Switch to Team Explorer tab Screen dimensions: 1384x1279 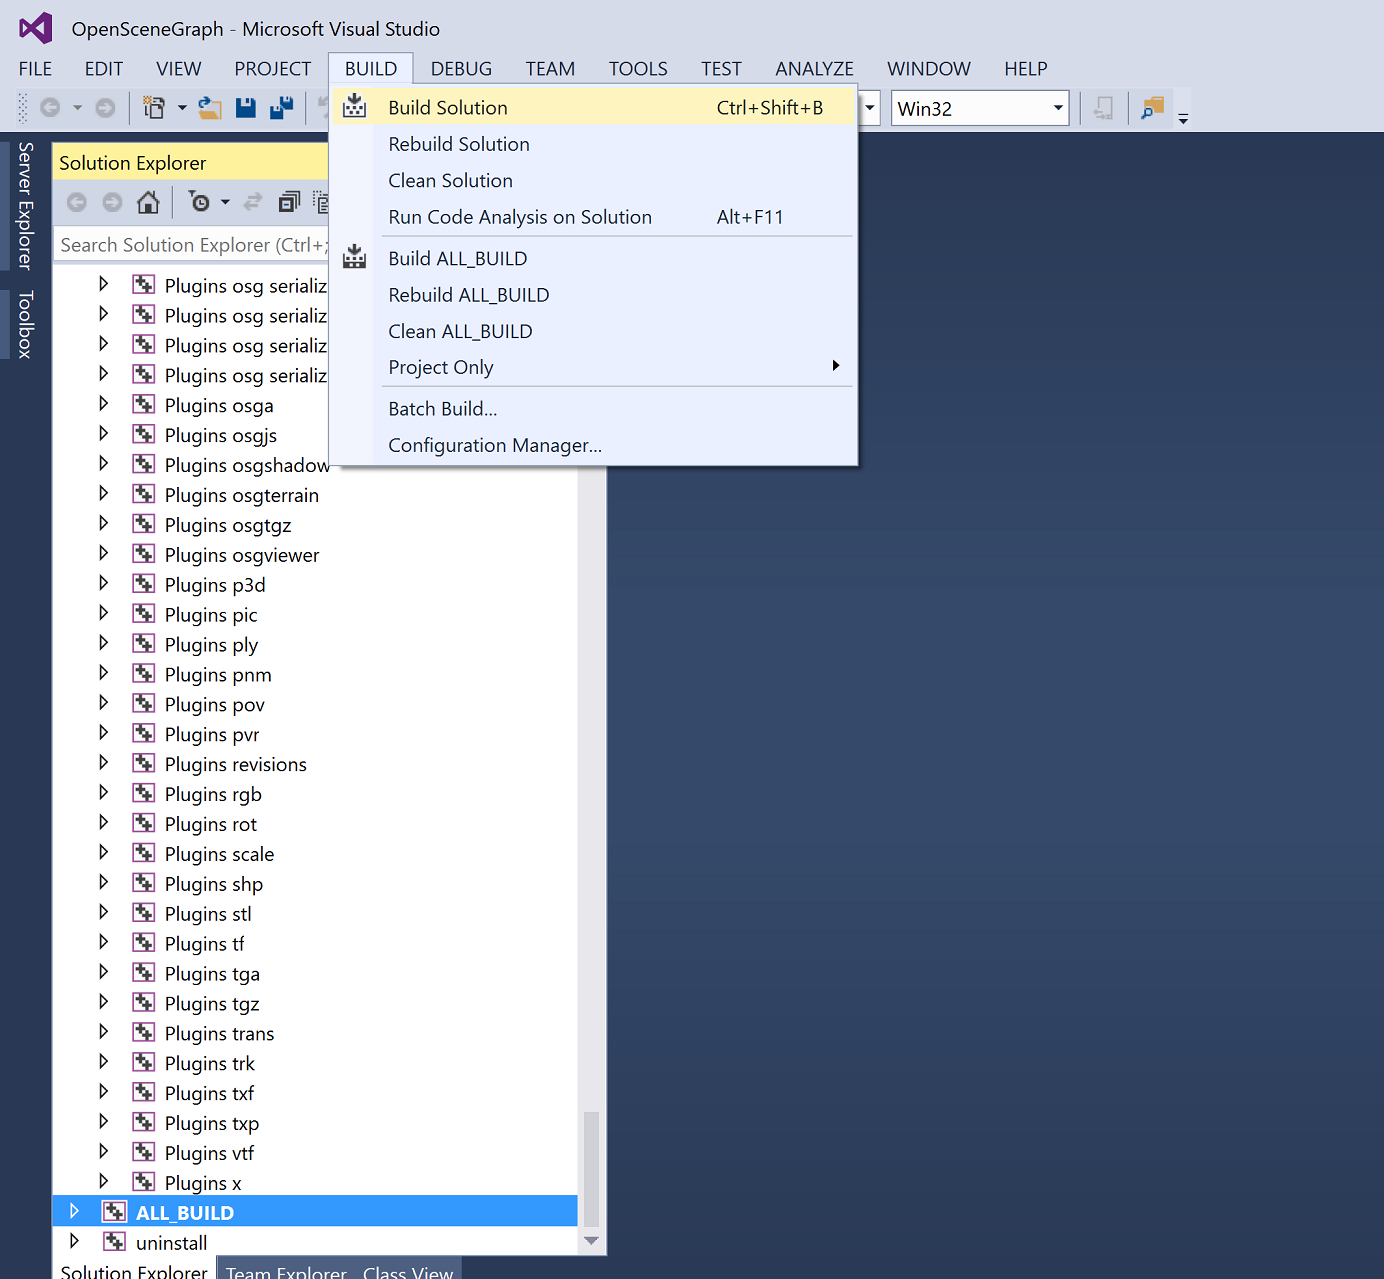coord(286,1270)
